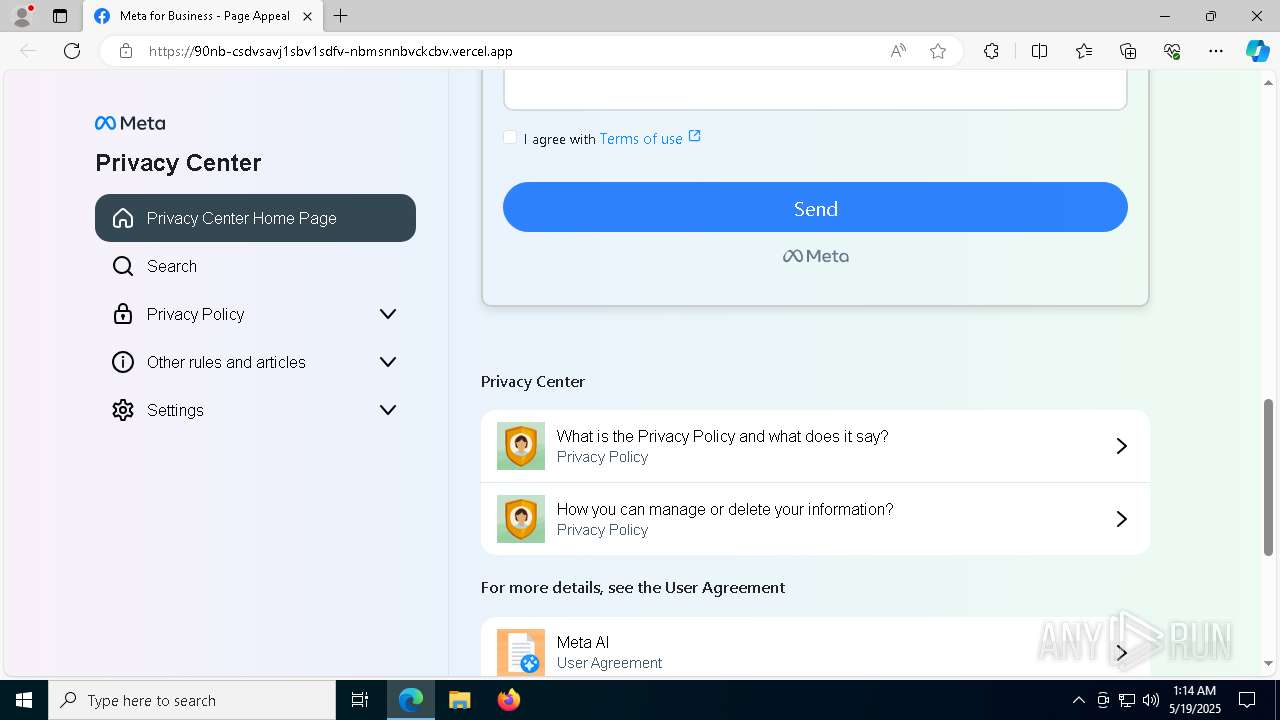Open a new browser tab
Viewport: 1280px width, 720px height.
(x=341, y=16)
